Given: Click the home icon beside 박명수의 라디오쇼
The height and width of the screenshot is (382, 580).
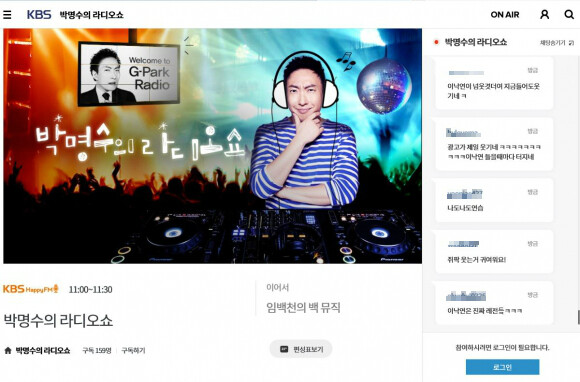Looking at the screenshot, I should (8, 350).
